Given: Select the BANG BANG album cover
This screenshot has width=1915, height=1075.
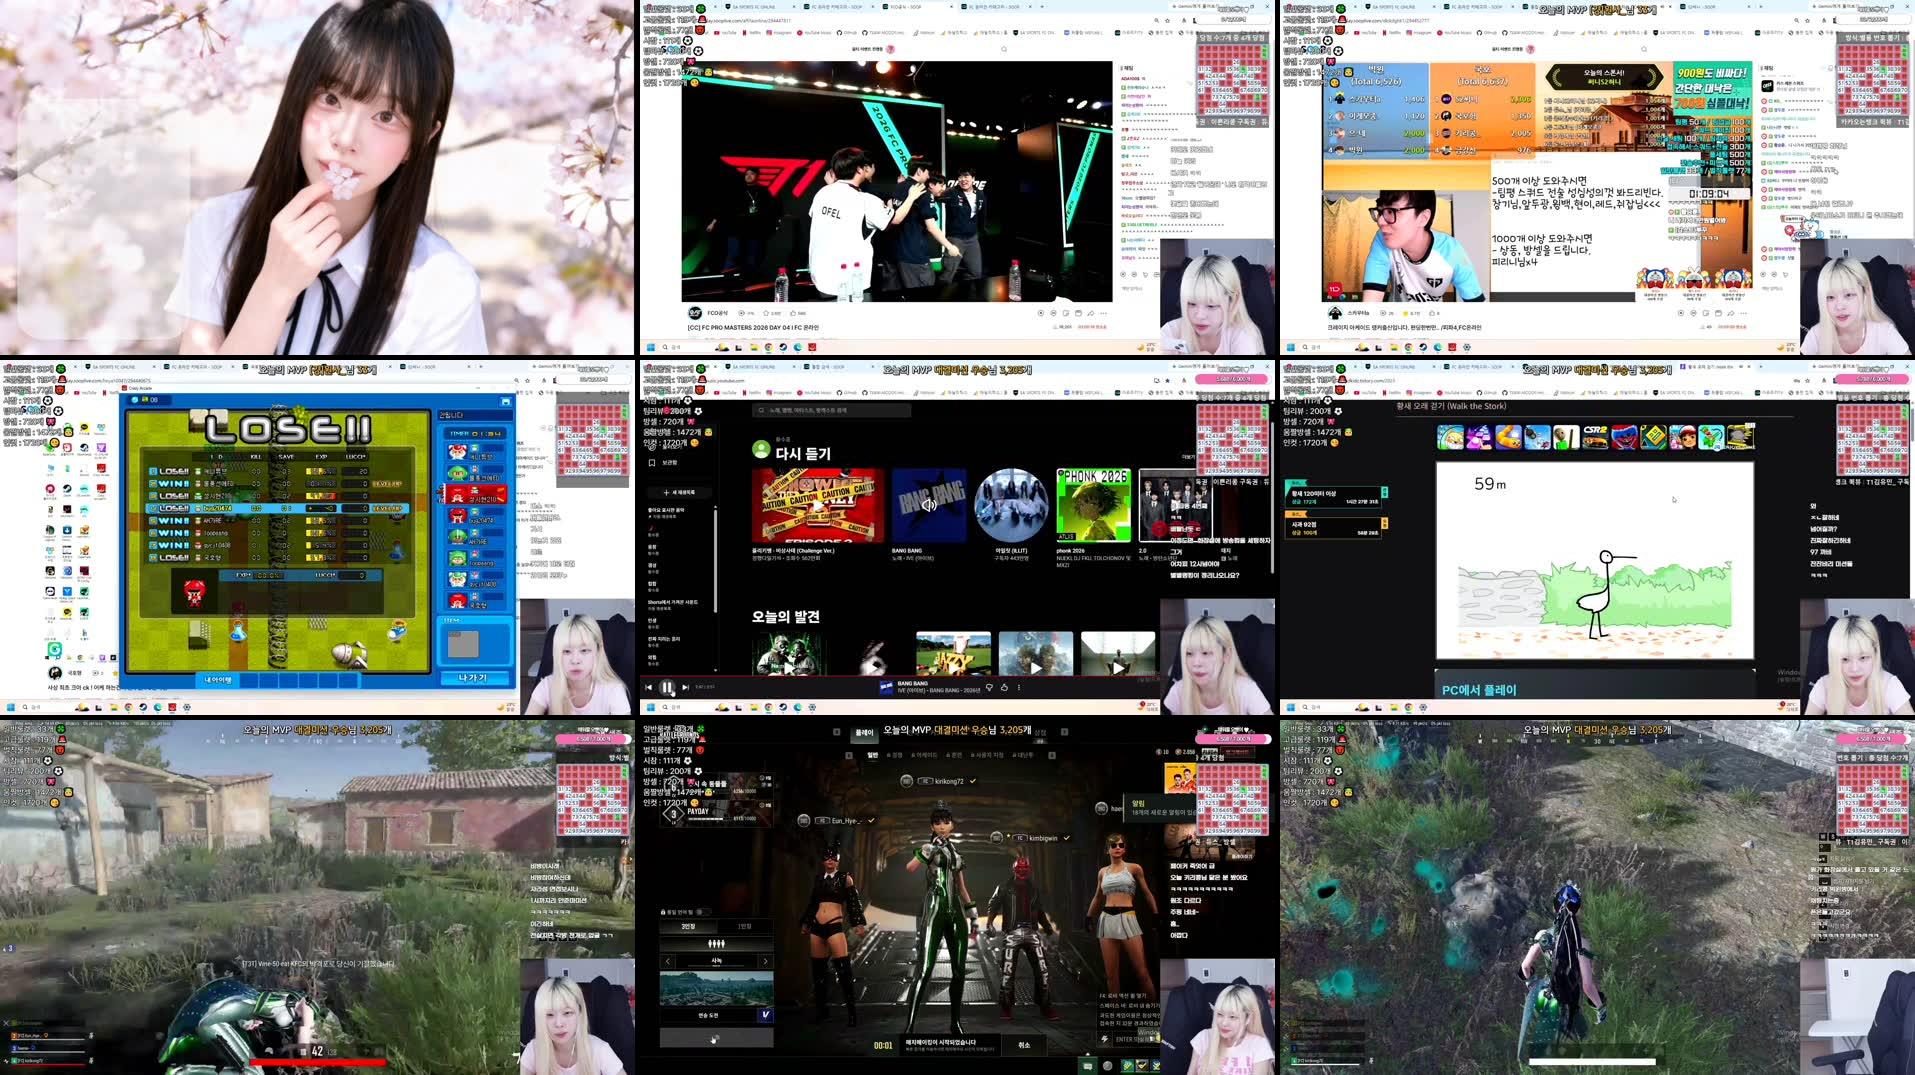Looking at the screenshot, I should pos(929,505).
